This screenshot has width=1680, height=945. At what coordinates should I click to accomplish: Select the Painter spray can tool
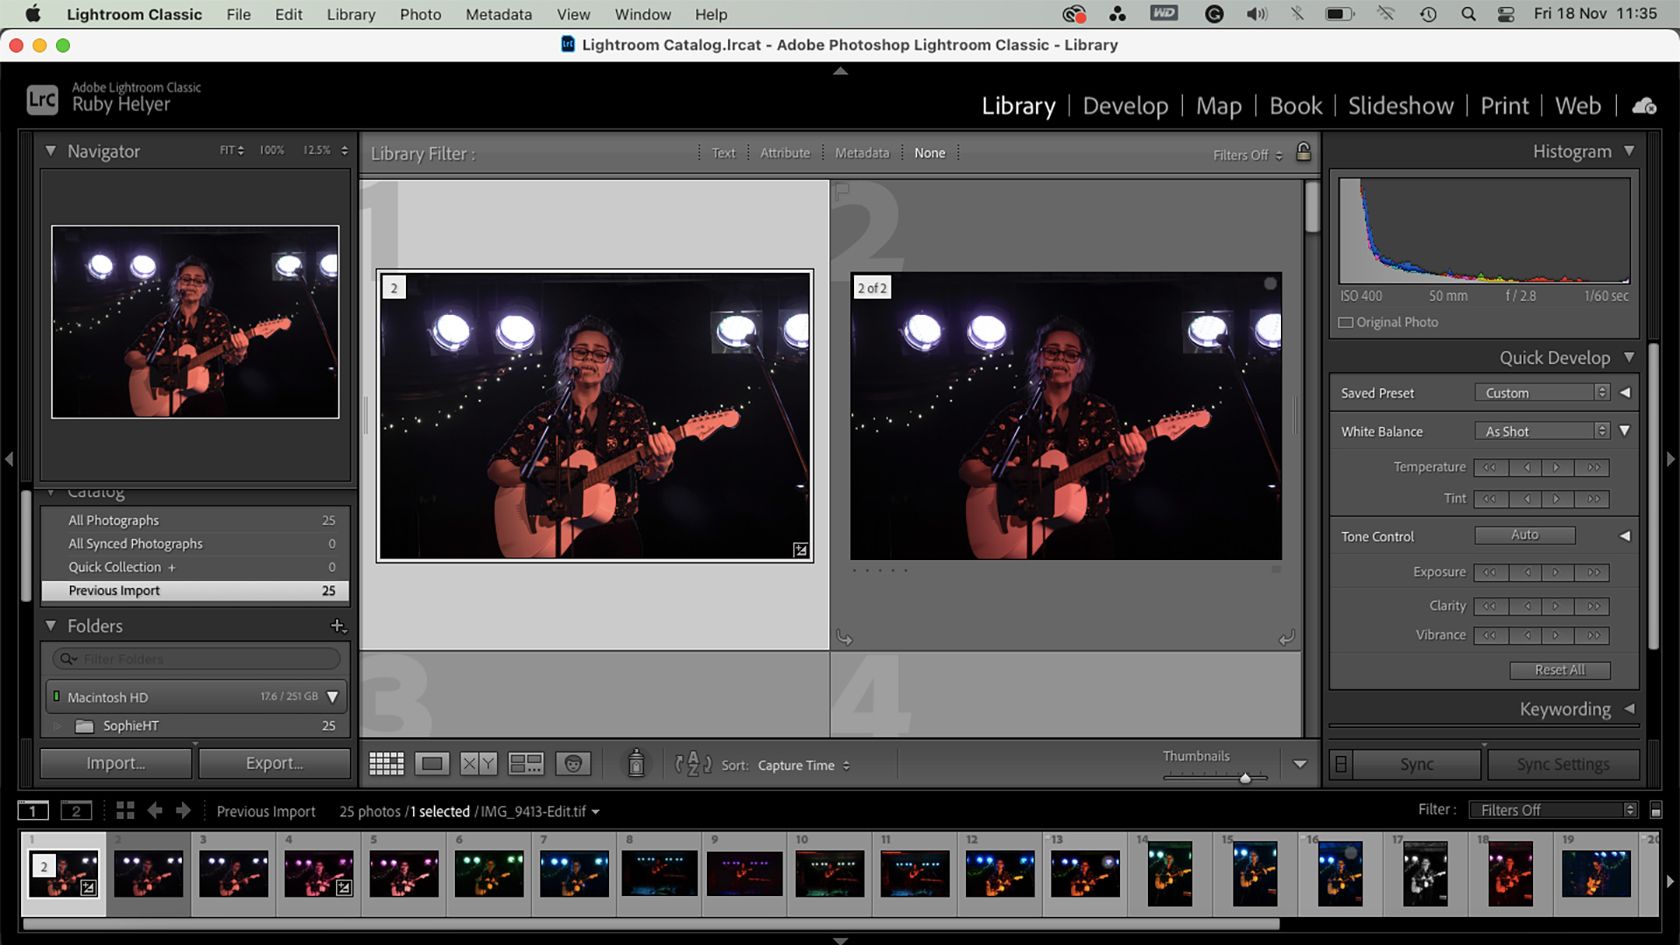click(x=636, y=764)
